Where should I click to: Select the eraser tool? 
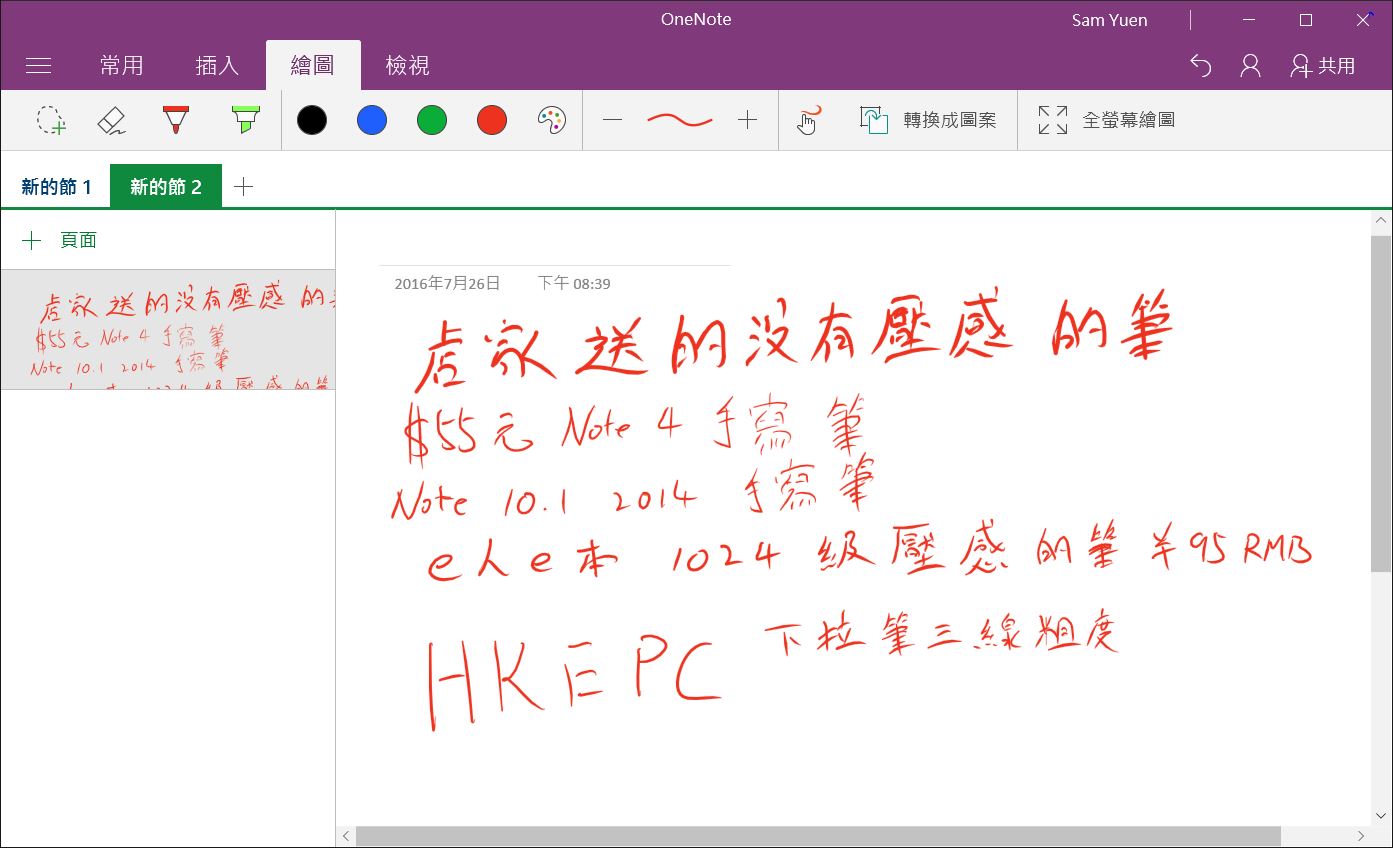coord(112,120)
